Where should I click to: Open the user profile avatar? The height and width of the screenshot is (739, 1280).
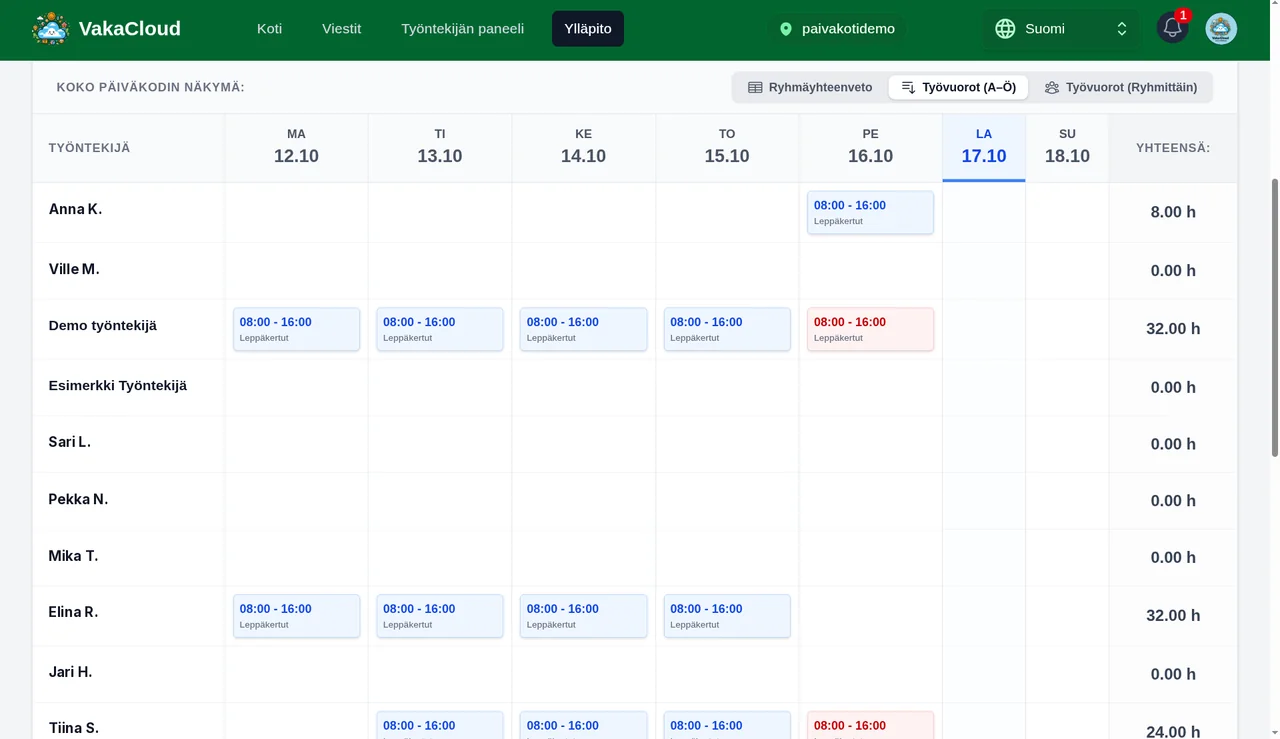(x=1221, y=29)
